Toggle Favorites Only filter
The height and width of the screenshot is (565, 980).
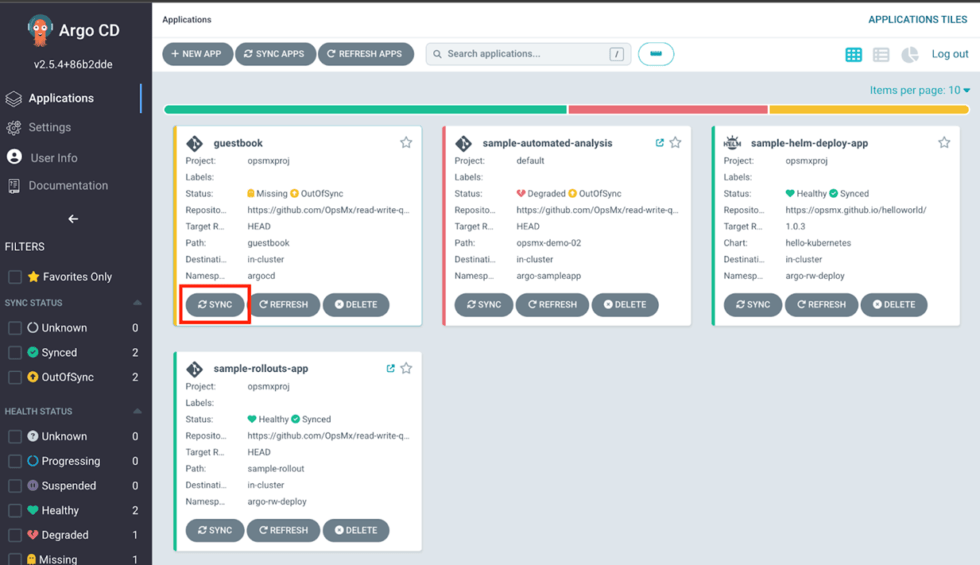(x=15, y=276)
